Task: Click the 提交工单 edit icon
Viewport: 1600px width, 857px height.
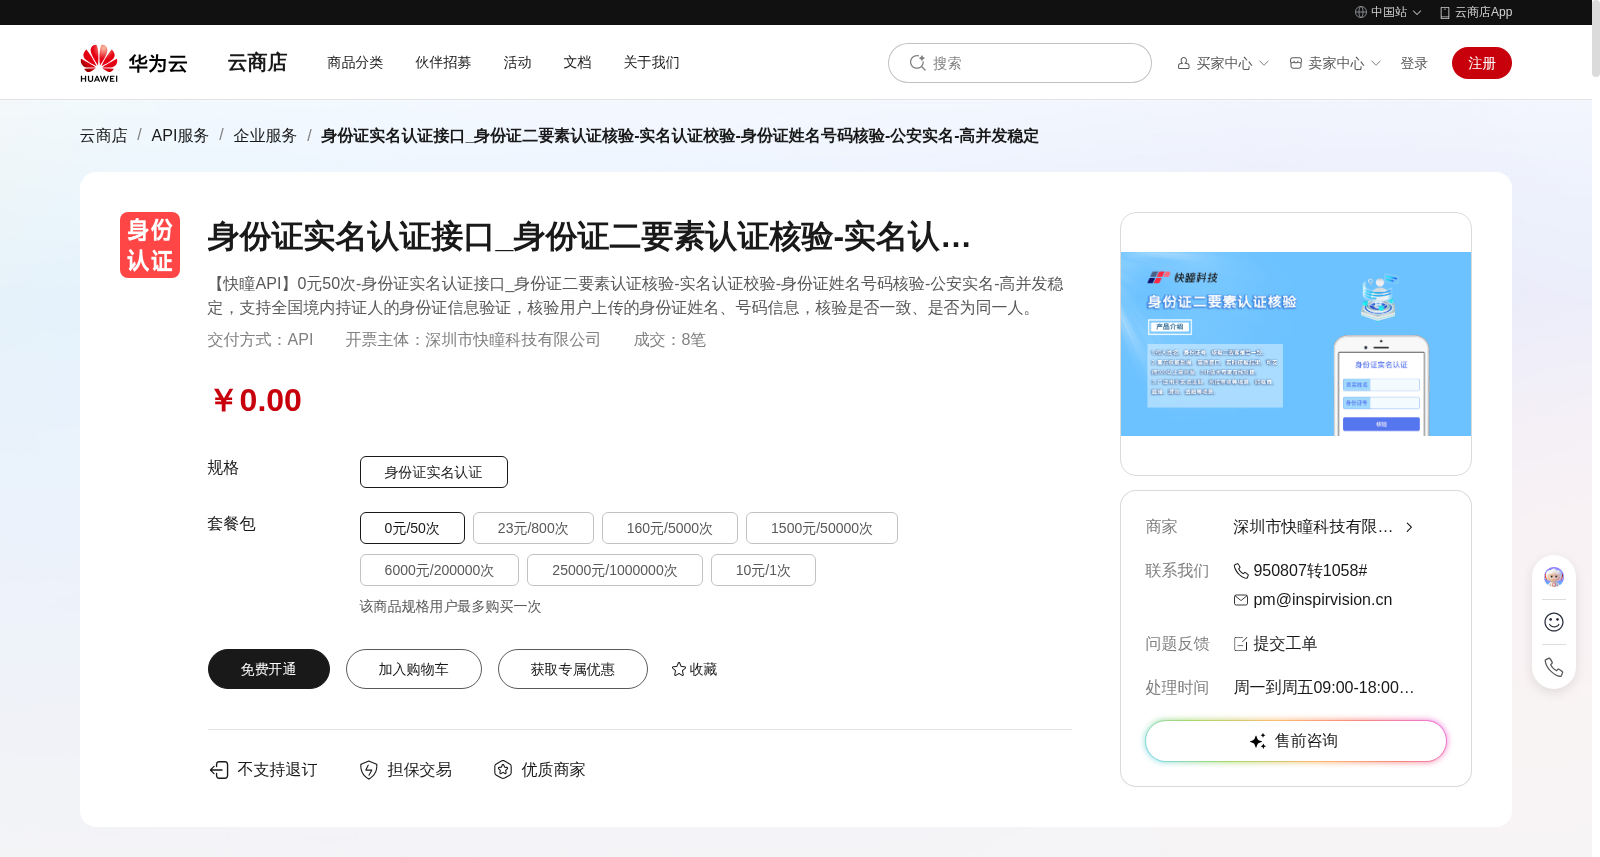Action: 1241,644
